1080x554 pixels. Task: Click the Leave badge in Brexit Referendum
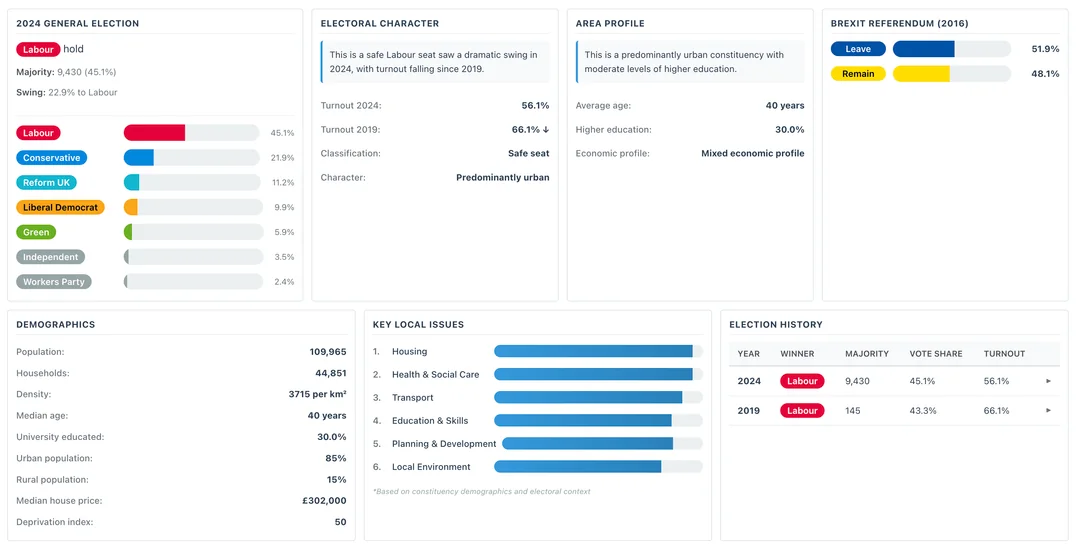pyautogui.click(x=858, y=49)
